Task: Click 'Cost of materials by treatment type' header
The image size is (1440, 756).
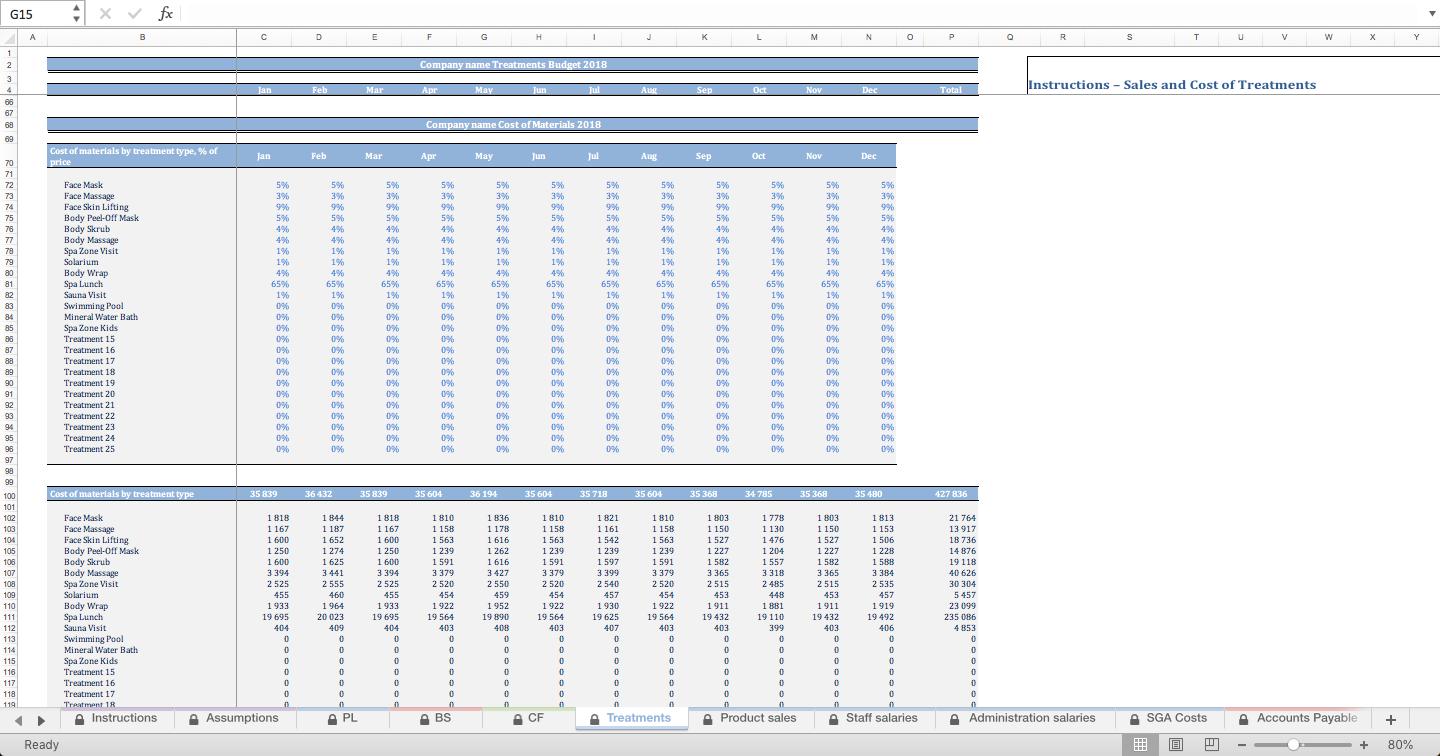Action: 121,494
